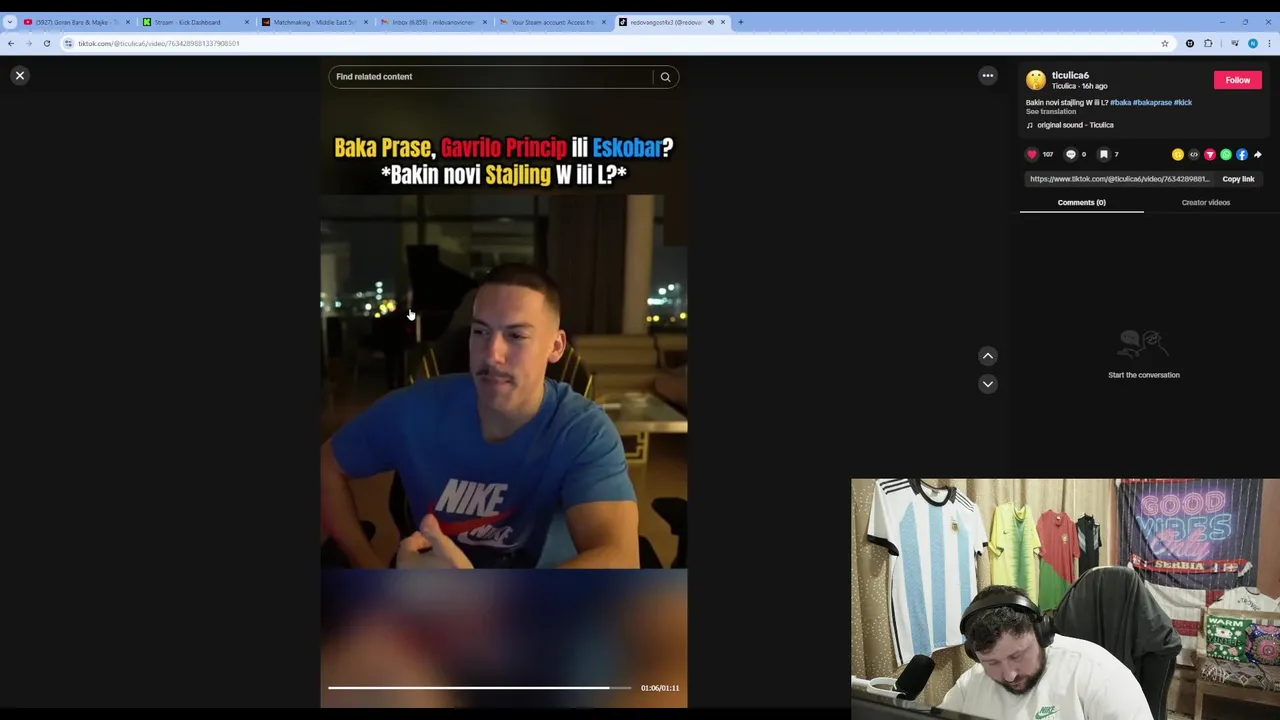Click the Copy link button
This screenshot has width=1280, height=720.
[1238, 179]
